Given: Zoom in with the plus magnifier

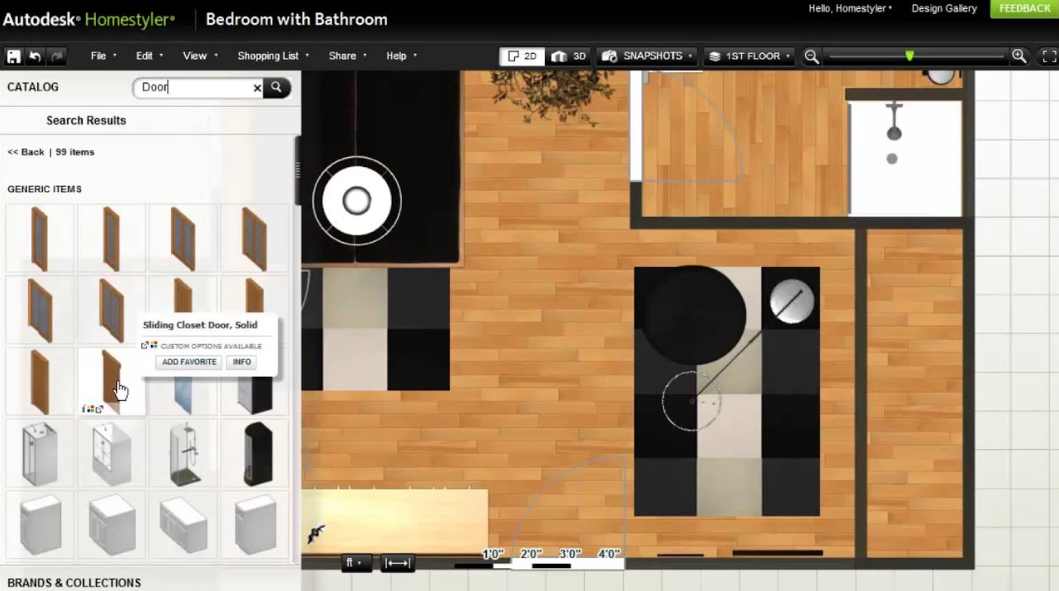Looking at the screenshot, I should pos(1019,57).
